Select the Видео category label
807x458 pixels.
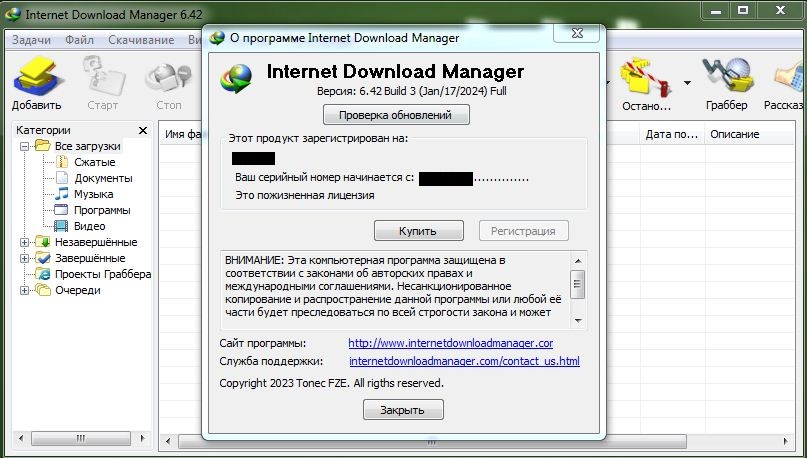click(90, 226)
